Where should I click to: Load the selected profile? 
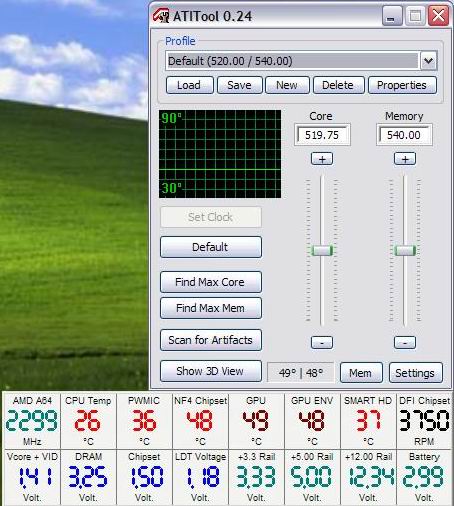tap(189, 85)
